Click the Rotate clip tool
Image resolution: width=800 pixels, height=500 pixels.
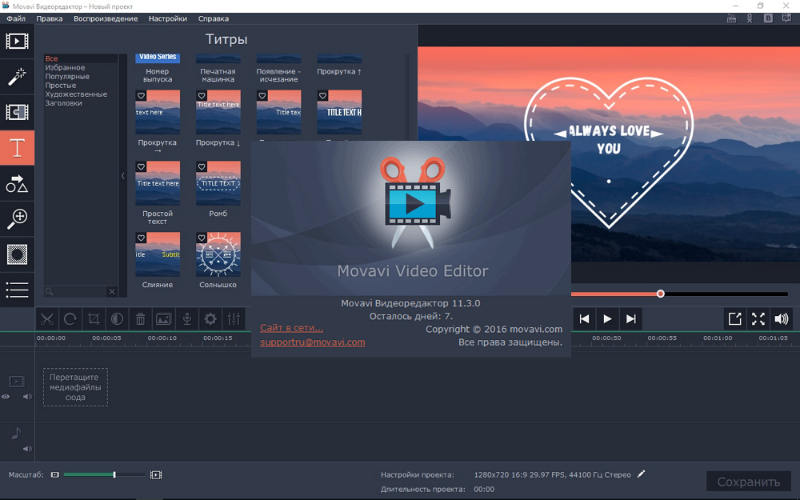[70, 319]
